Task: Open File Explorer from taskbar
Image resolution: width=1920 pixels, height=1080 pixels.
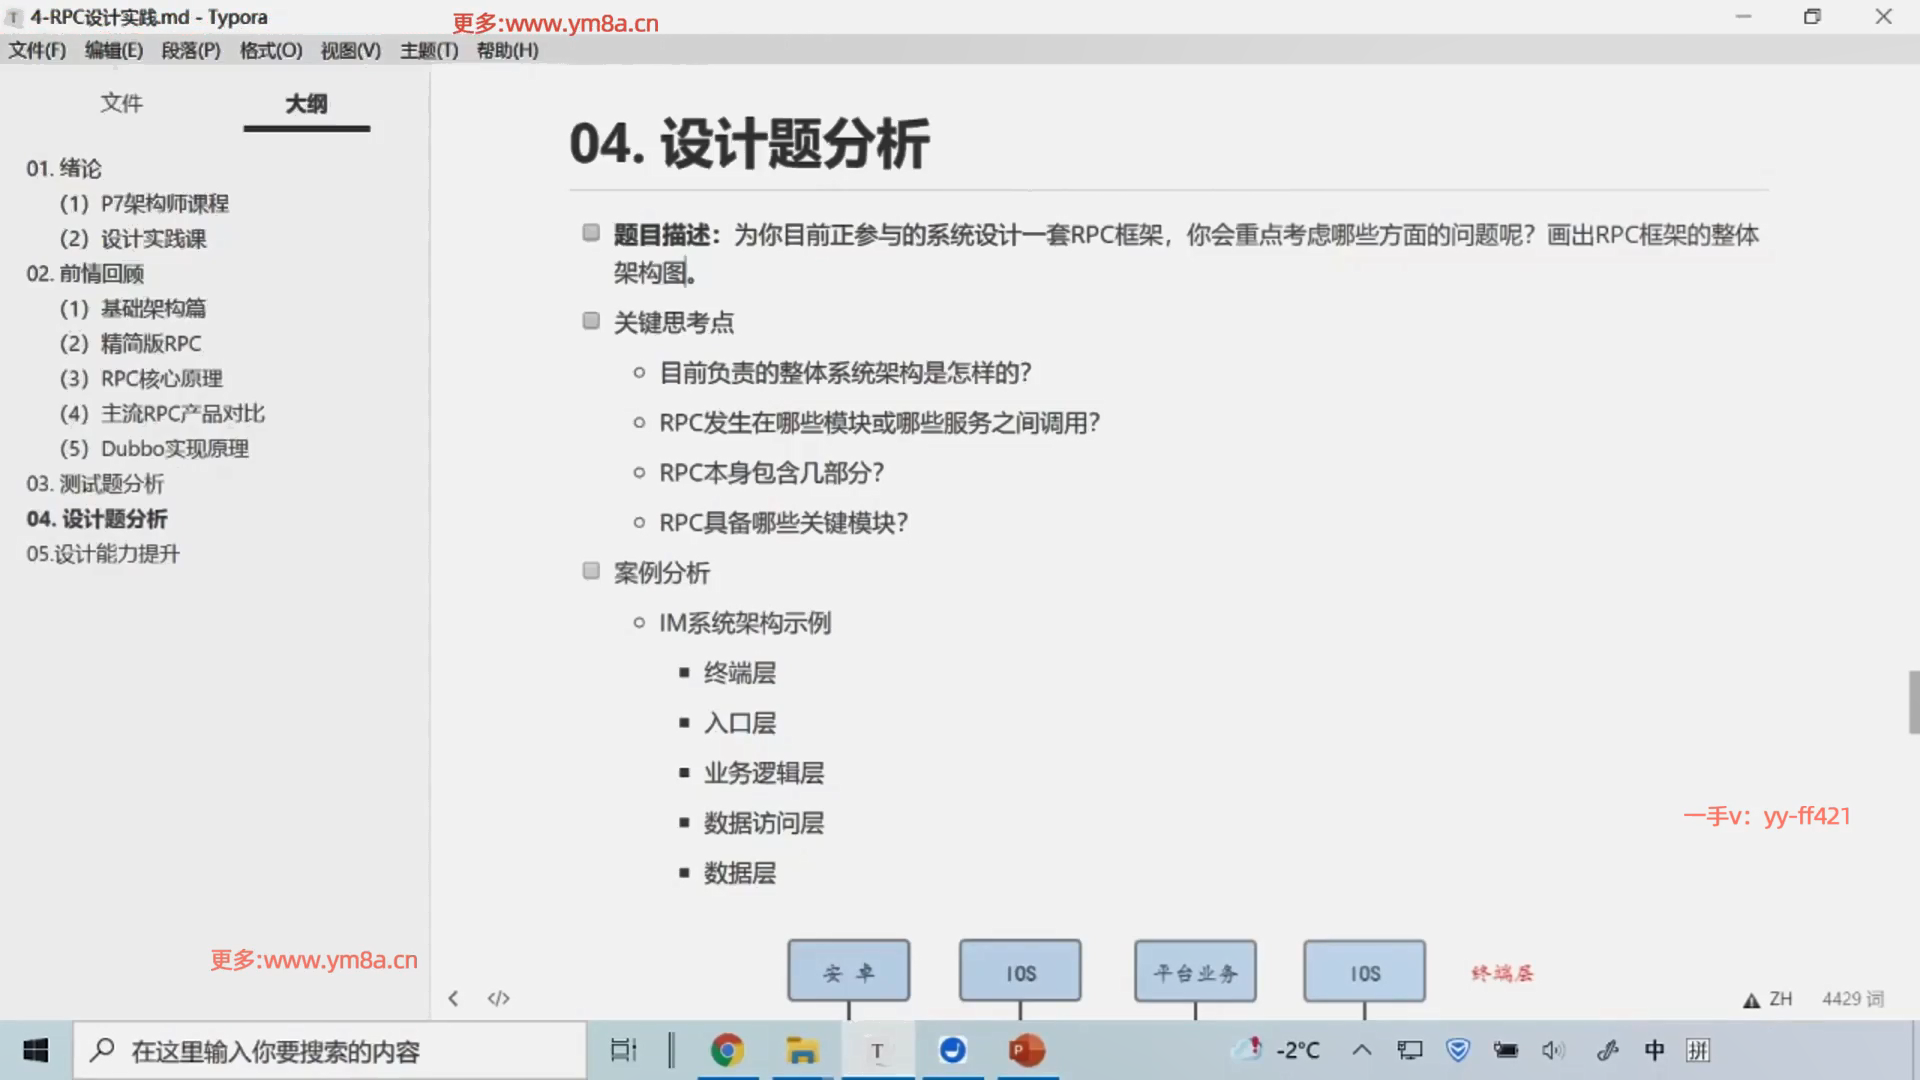Action: (x=801, y=1050)
